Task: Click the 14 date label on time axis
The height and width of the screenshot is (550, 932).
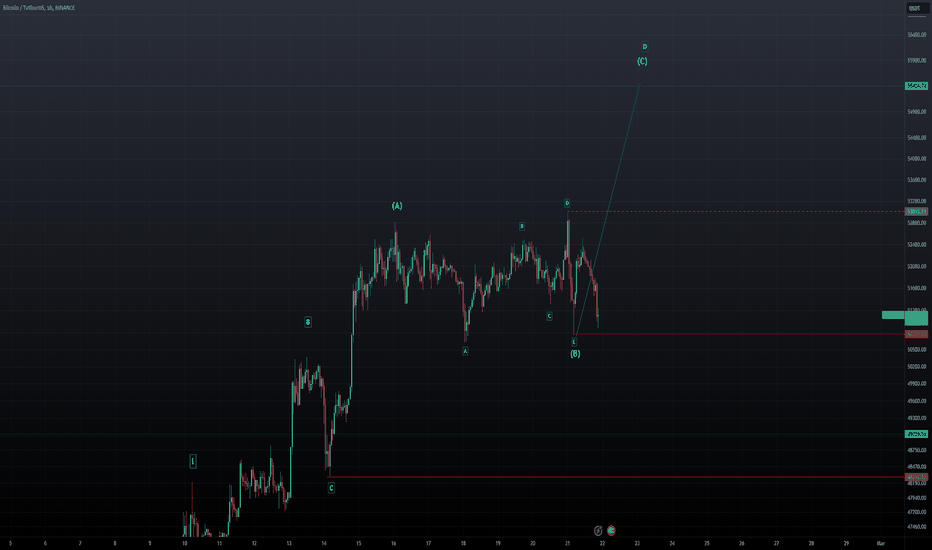Action: (x=324, y=543)
